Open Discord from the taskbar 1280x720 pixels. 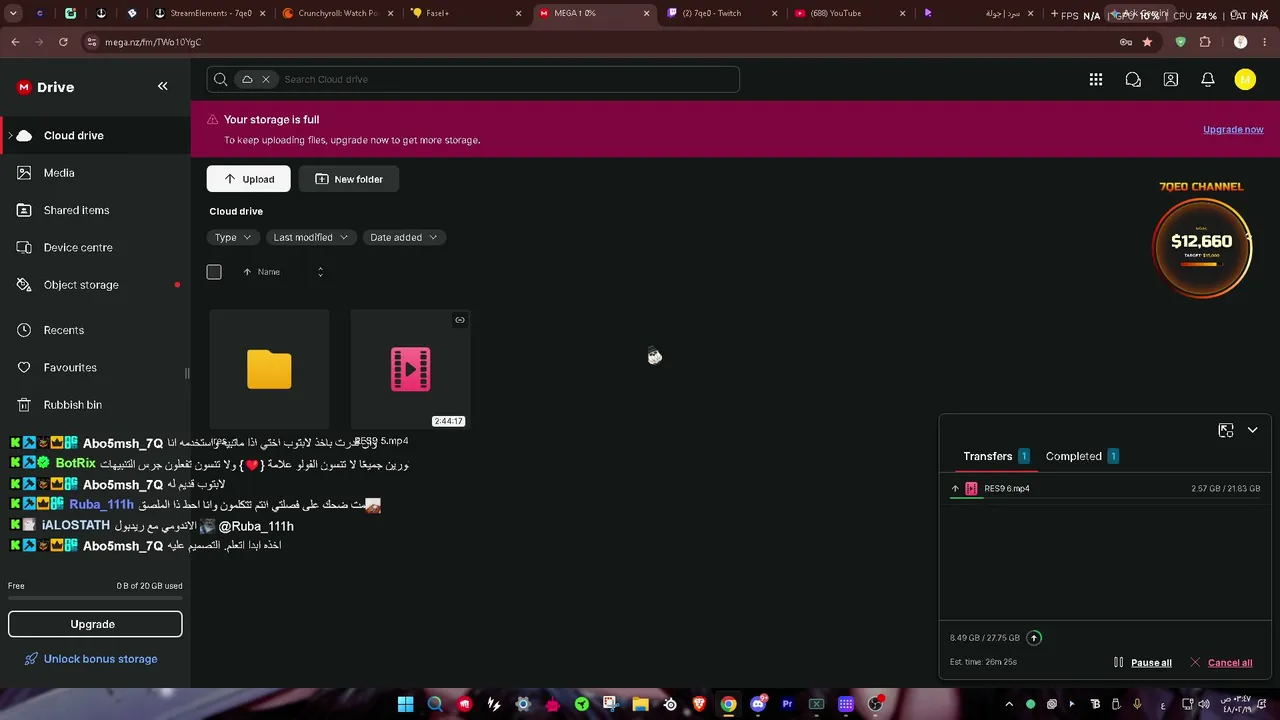(758, 704)
